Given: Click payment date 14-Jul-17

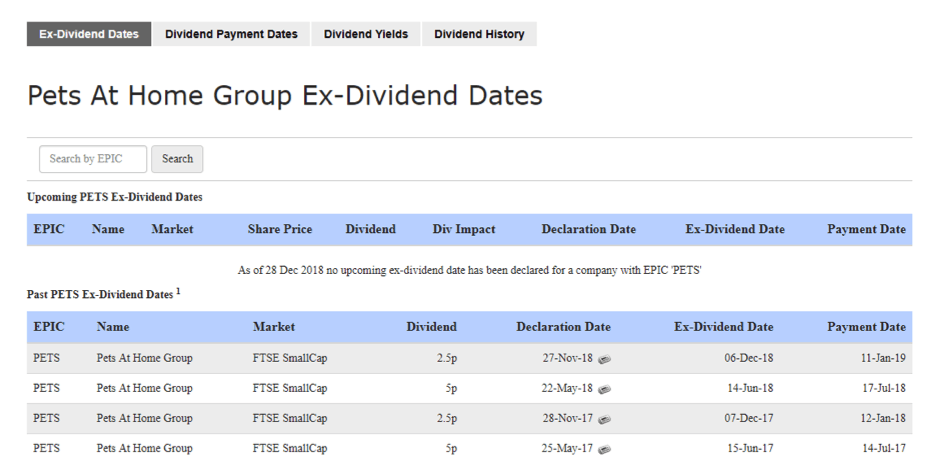Looking at the screenshot, I should 884,449.
